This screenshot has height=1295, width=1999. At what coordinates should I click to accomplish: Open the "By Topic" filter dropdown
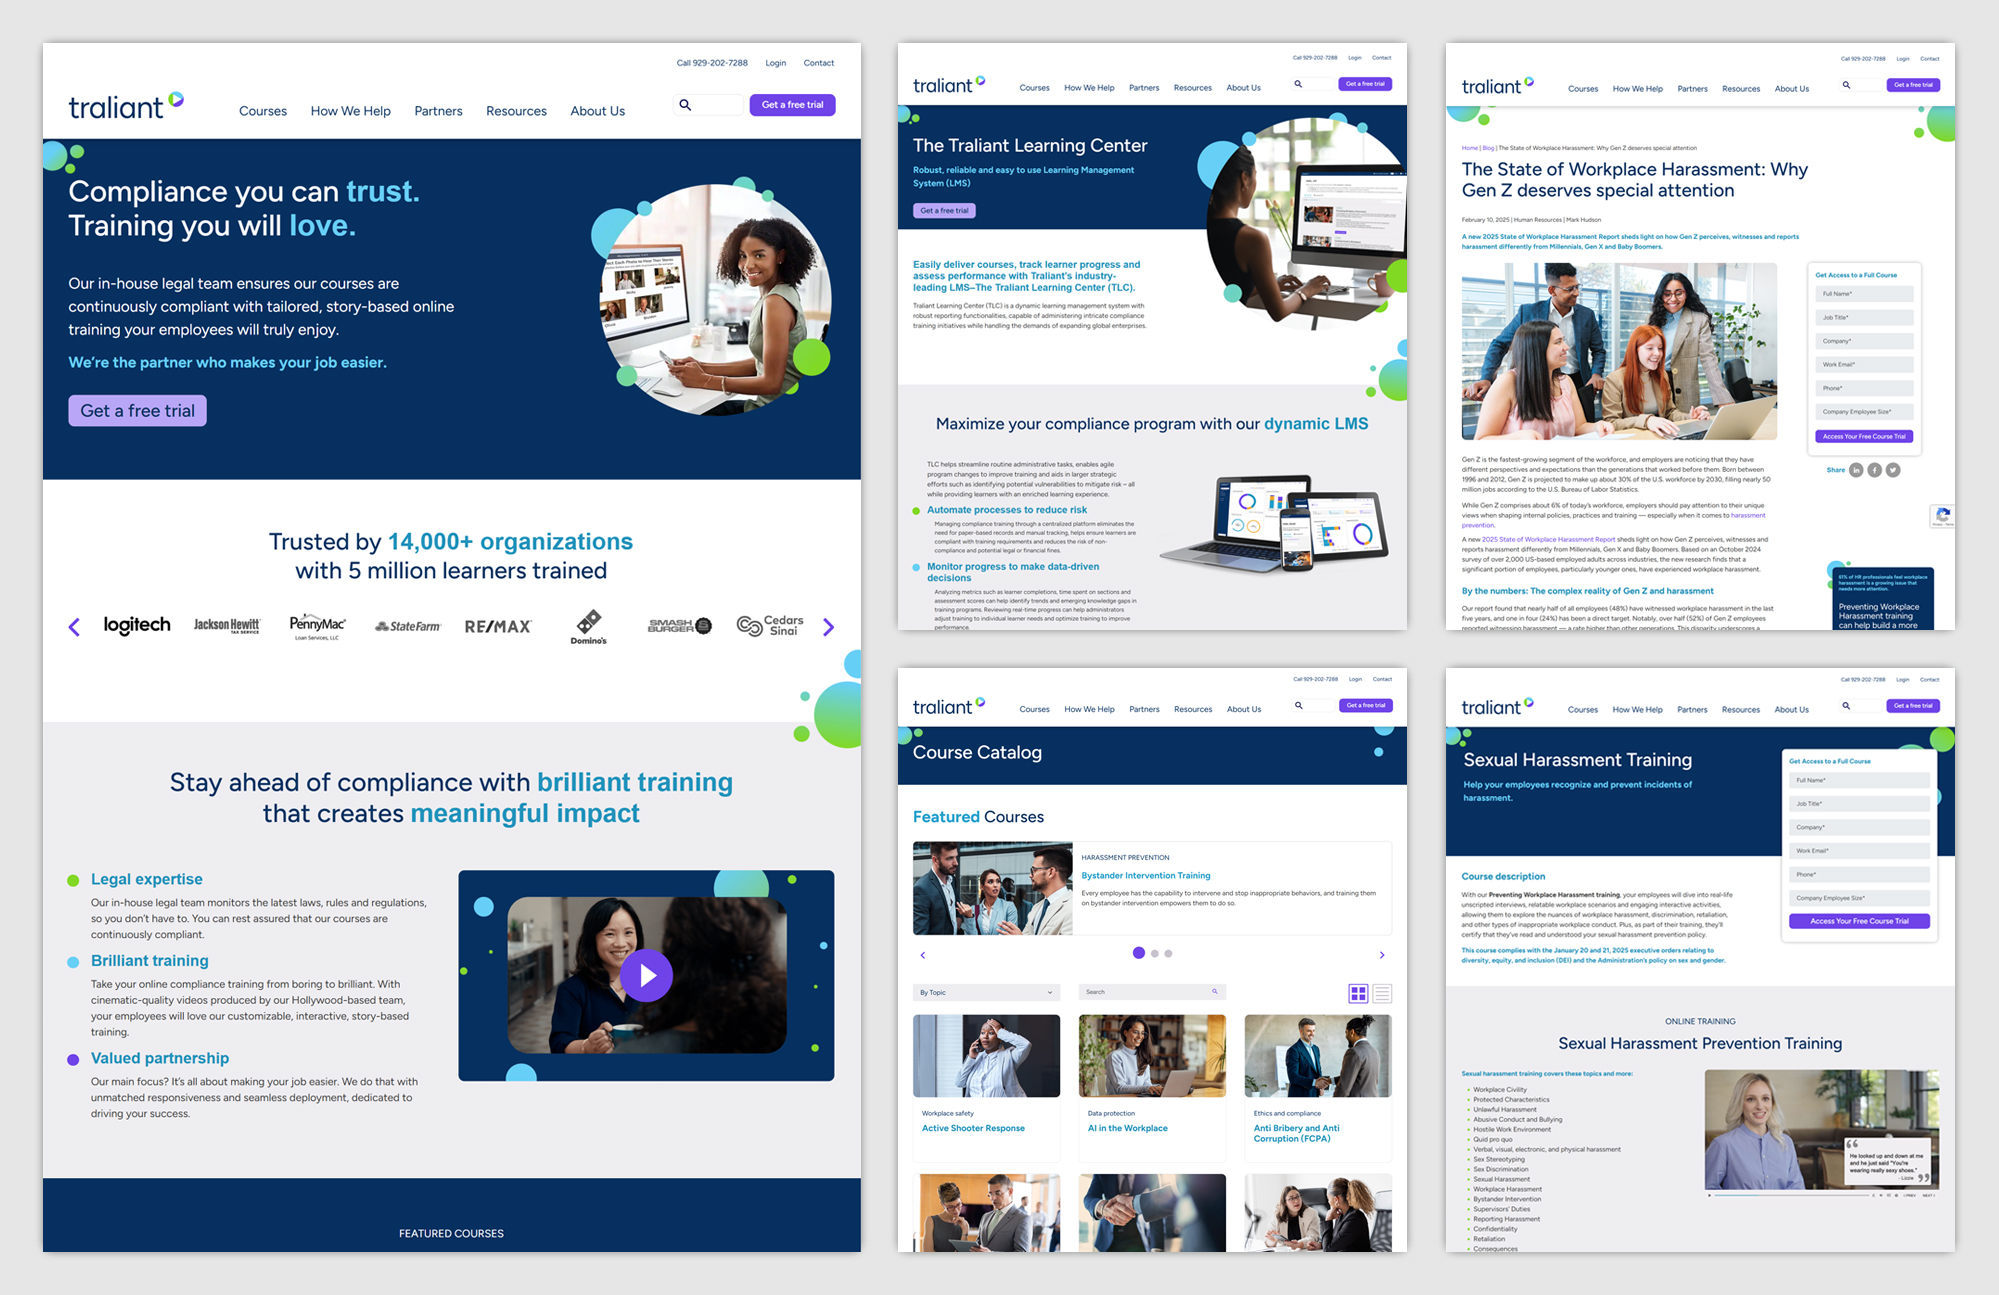coord(985,991)
